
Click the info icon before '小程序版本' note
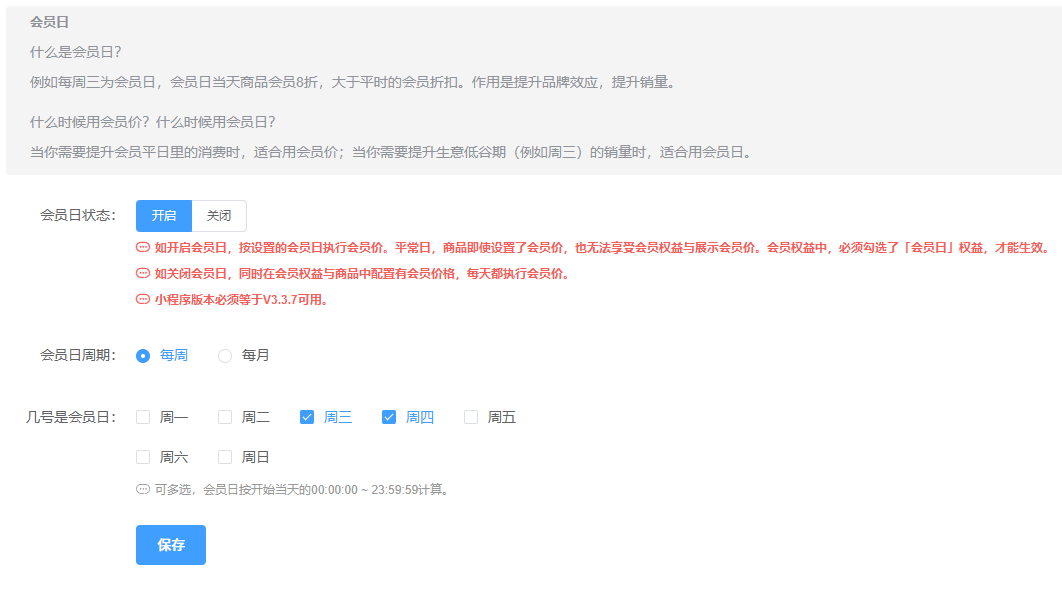[143, 299]
